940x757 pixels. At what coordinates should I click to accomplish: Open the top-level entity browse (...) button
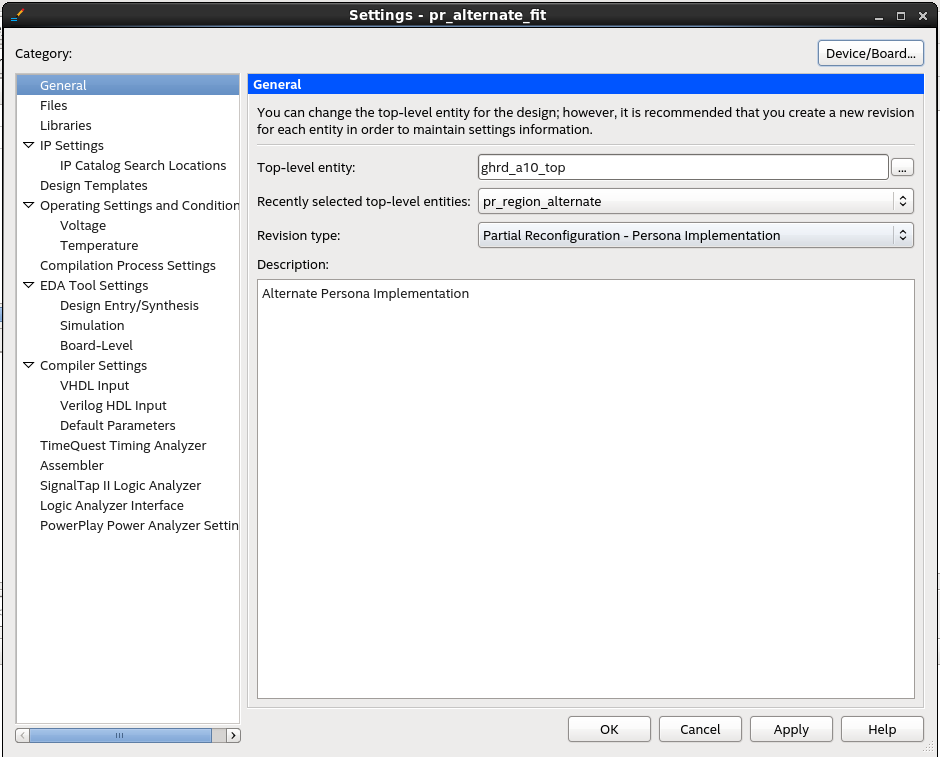click(x=902, y=168)
